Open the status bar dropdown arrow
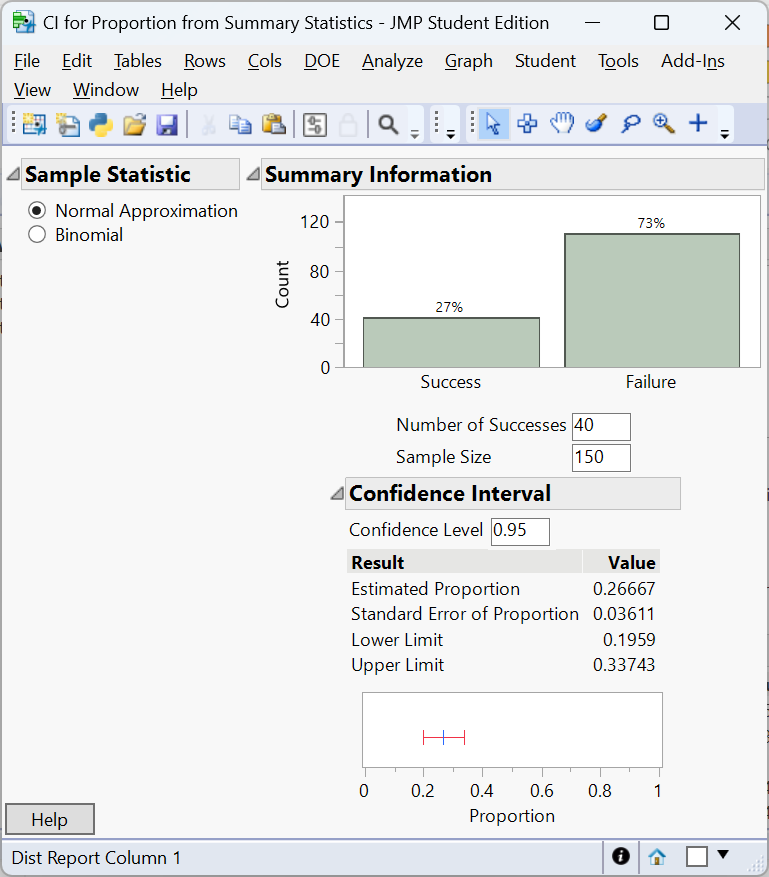 724,855
